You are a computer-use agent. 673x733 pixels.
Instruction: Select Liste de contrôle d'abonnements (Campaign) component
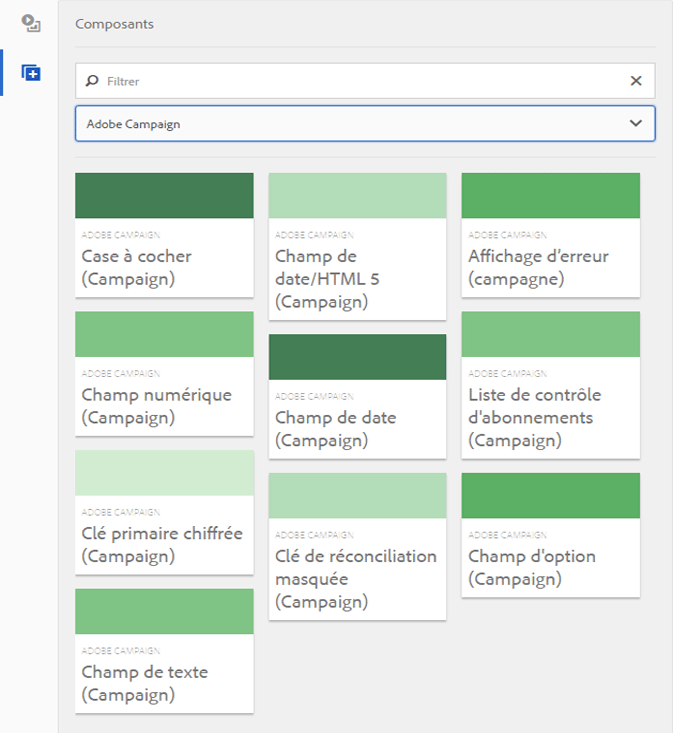(551, 385)
